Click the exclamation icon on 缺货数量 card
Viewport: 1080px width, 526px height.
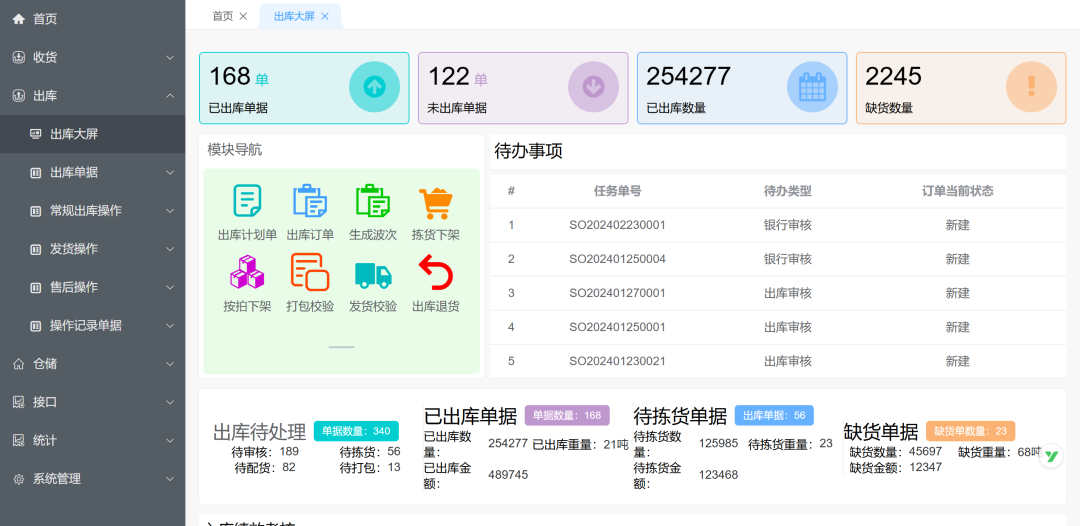click(x=1031, y=87)
